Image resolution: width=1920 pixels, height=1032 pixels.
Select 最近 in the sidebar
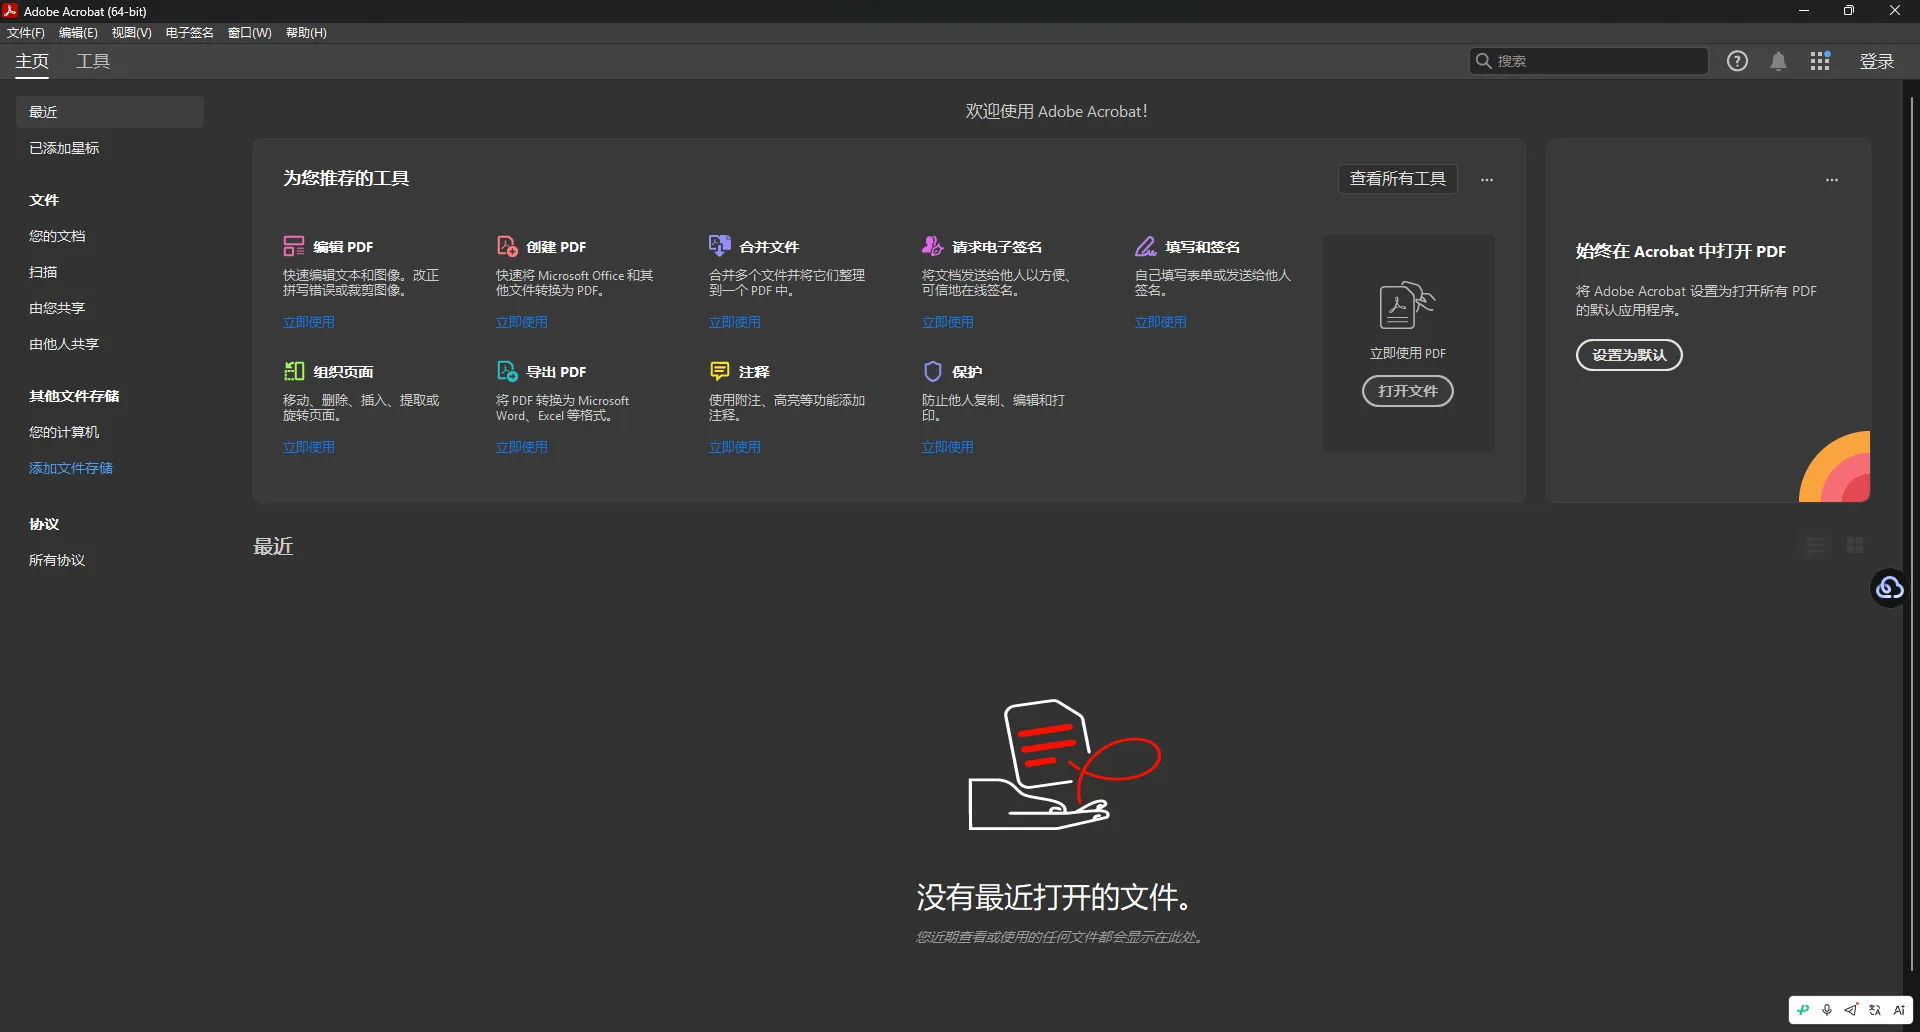110,112
